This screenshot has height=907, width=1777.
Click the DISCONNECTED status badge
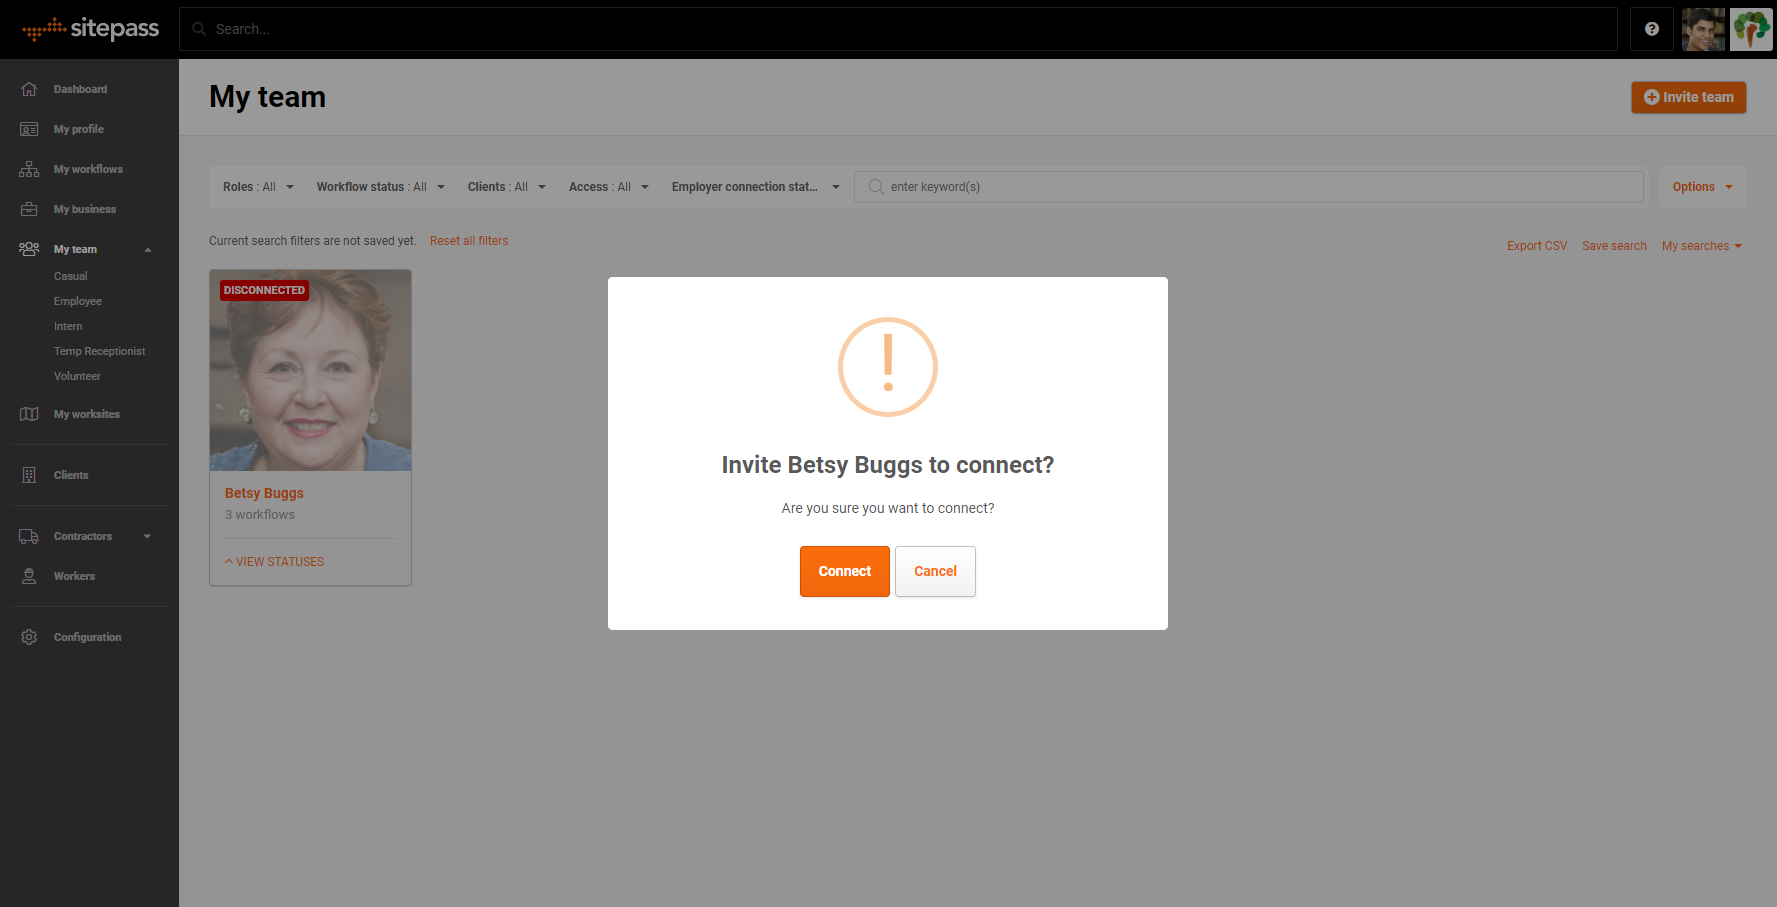pyautogui.click(x=264, y=290)
